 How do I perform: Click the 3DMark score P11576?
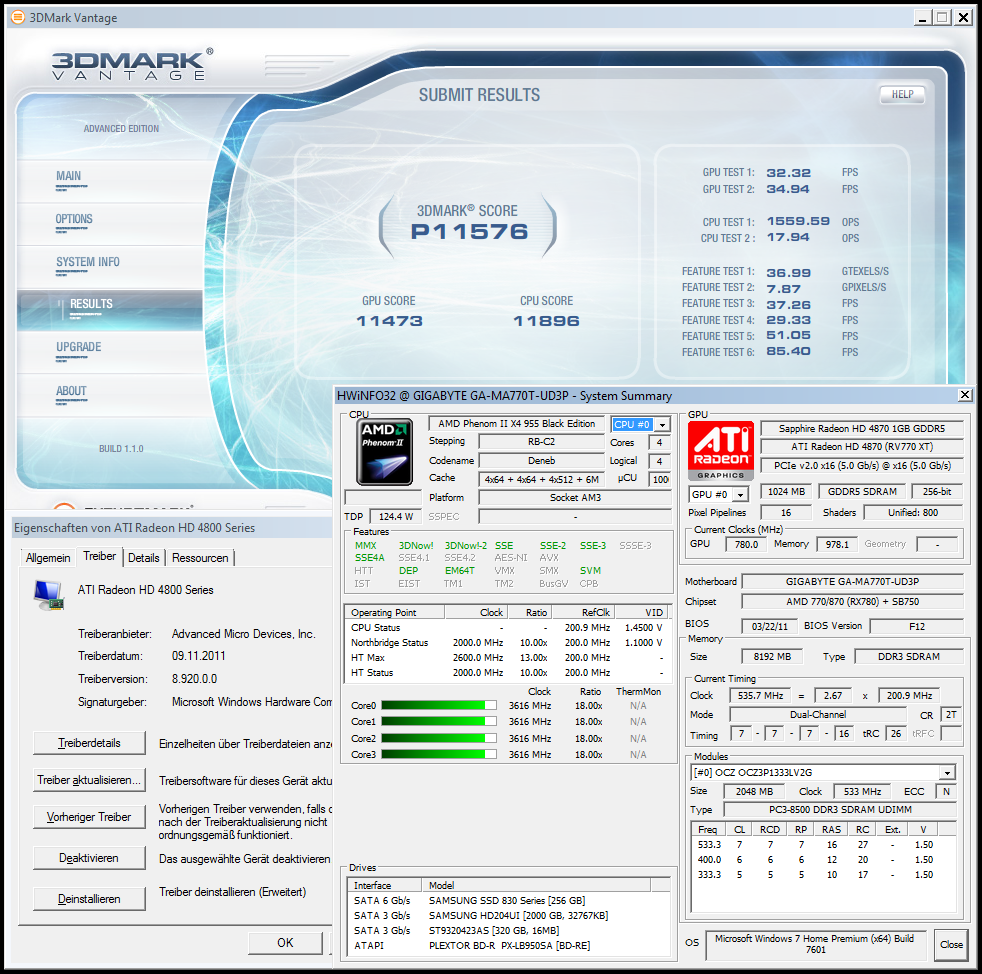click(x=469, y=232)
